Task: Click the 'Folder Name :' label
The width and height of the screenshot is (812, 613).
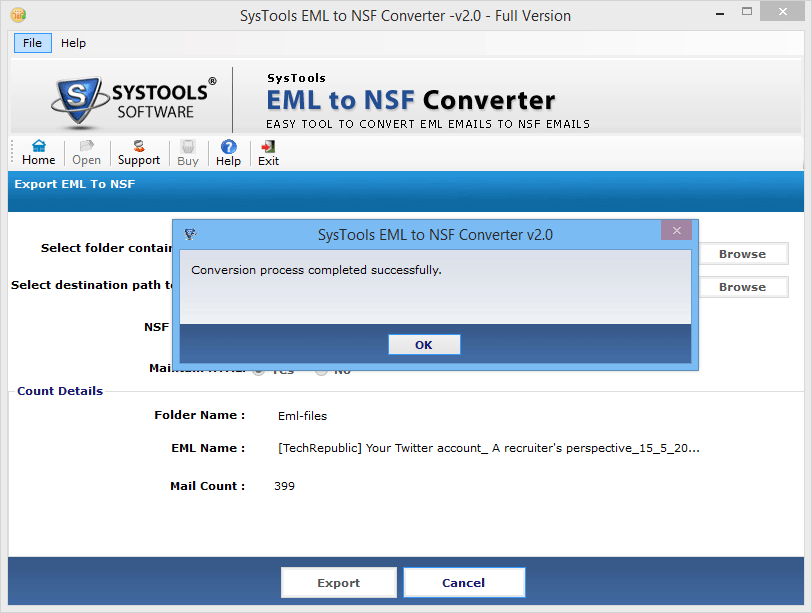Action: click(x=199, y=415)
